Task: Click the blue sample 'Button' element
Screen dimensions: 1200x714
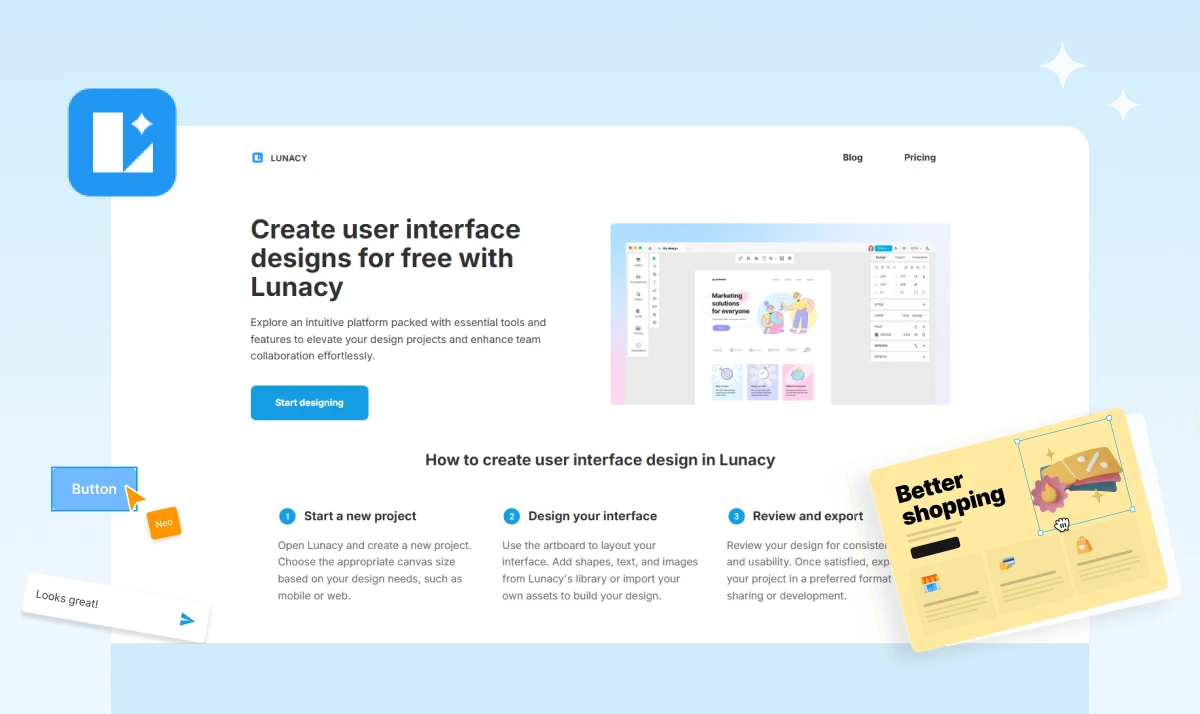Action: coord(94,489)
